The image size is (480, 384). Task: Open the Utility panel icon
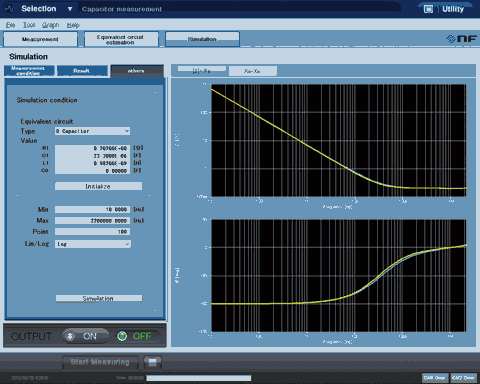point(428,9)
